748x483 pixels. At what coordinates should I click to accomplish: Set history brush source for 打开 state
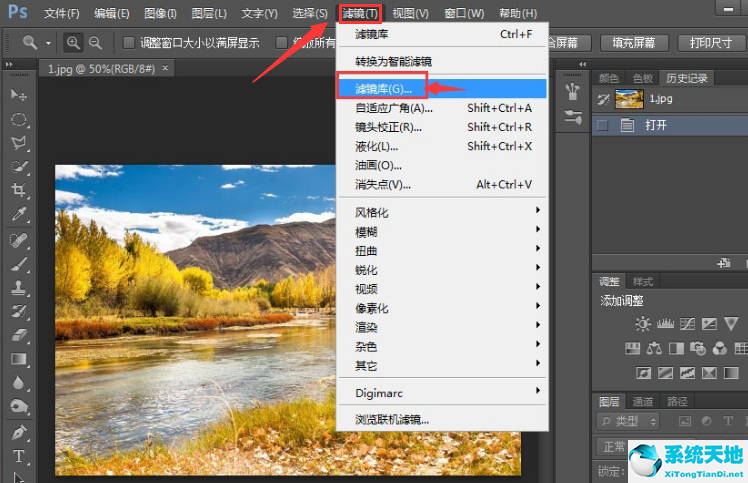point(603,126)
